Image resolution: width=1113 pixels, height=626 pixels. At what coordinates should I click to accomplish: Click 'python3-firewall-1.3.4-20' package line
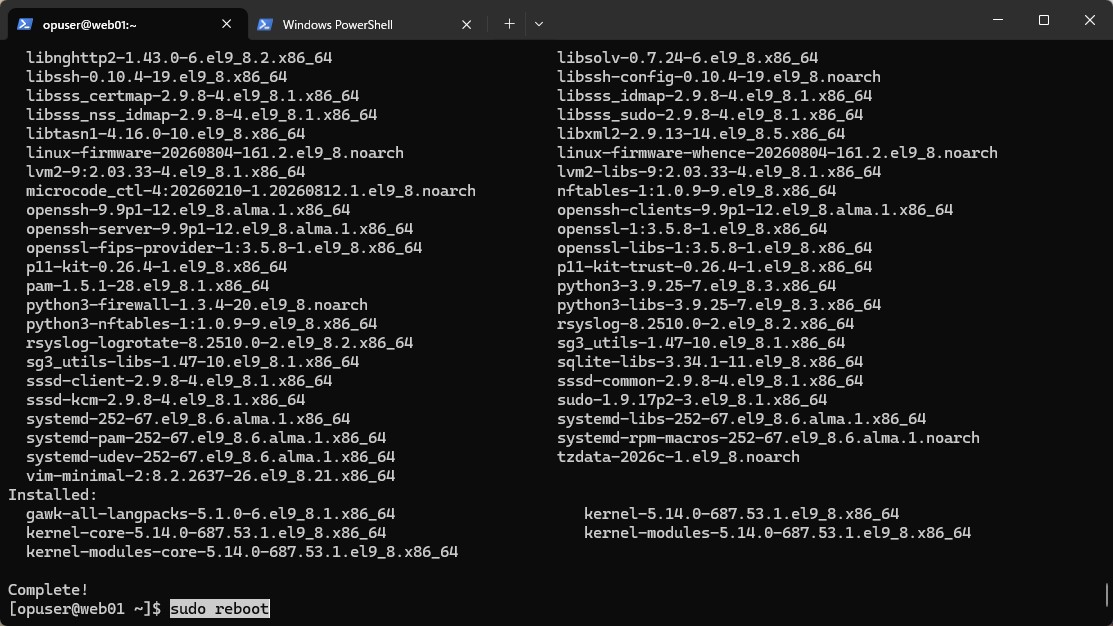(x=197, y=304)
